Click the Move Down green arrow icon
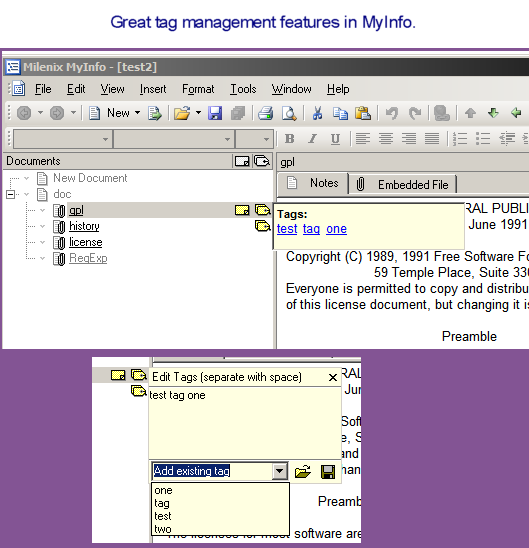The height and width of the screenshot is (548, 529). pyautogui.click(x=493, y=113)
